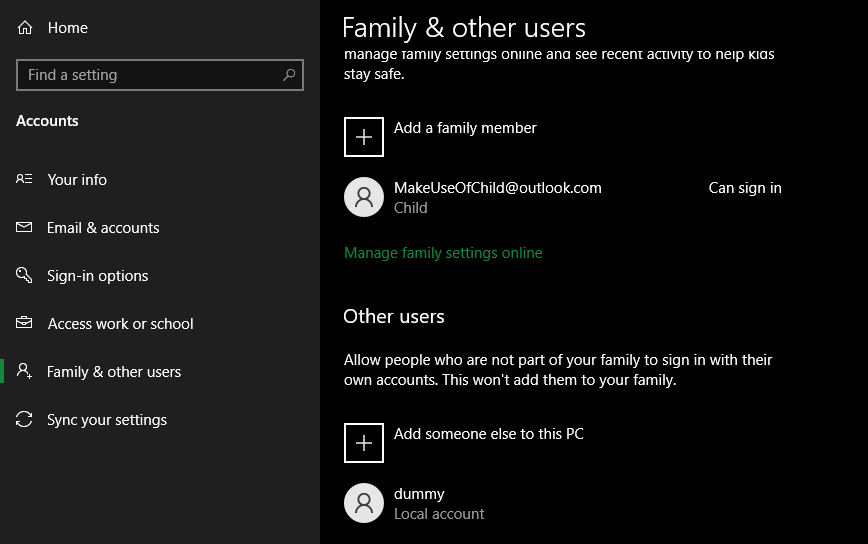Open Your info section
Screen dimensions: 868x544
tap(77, 180)
